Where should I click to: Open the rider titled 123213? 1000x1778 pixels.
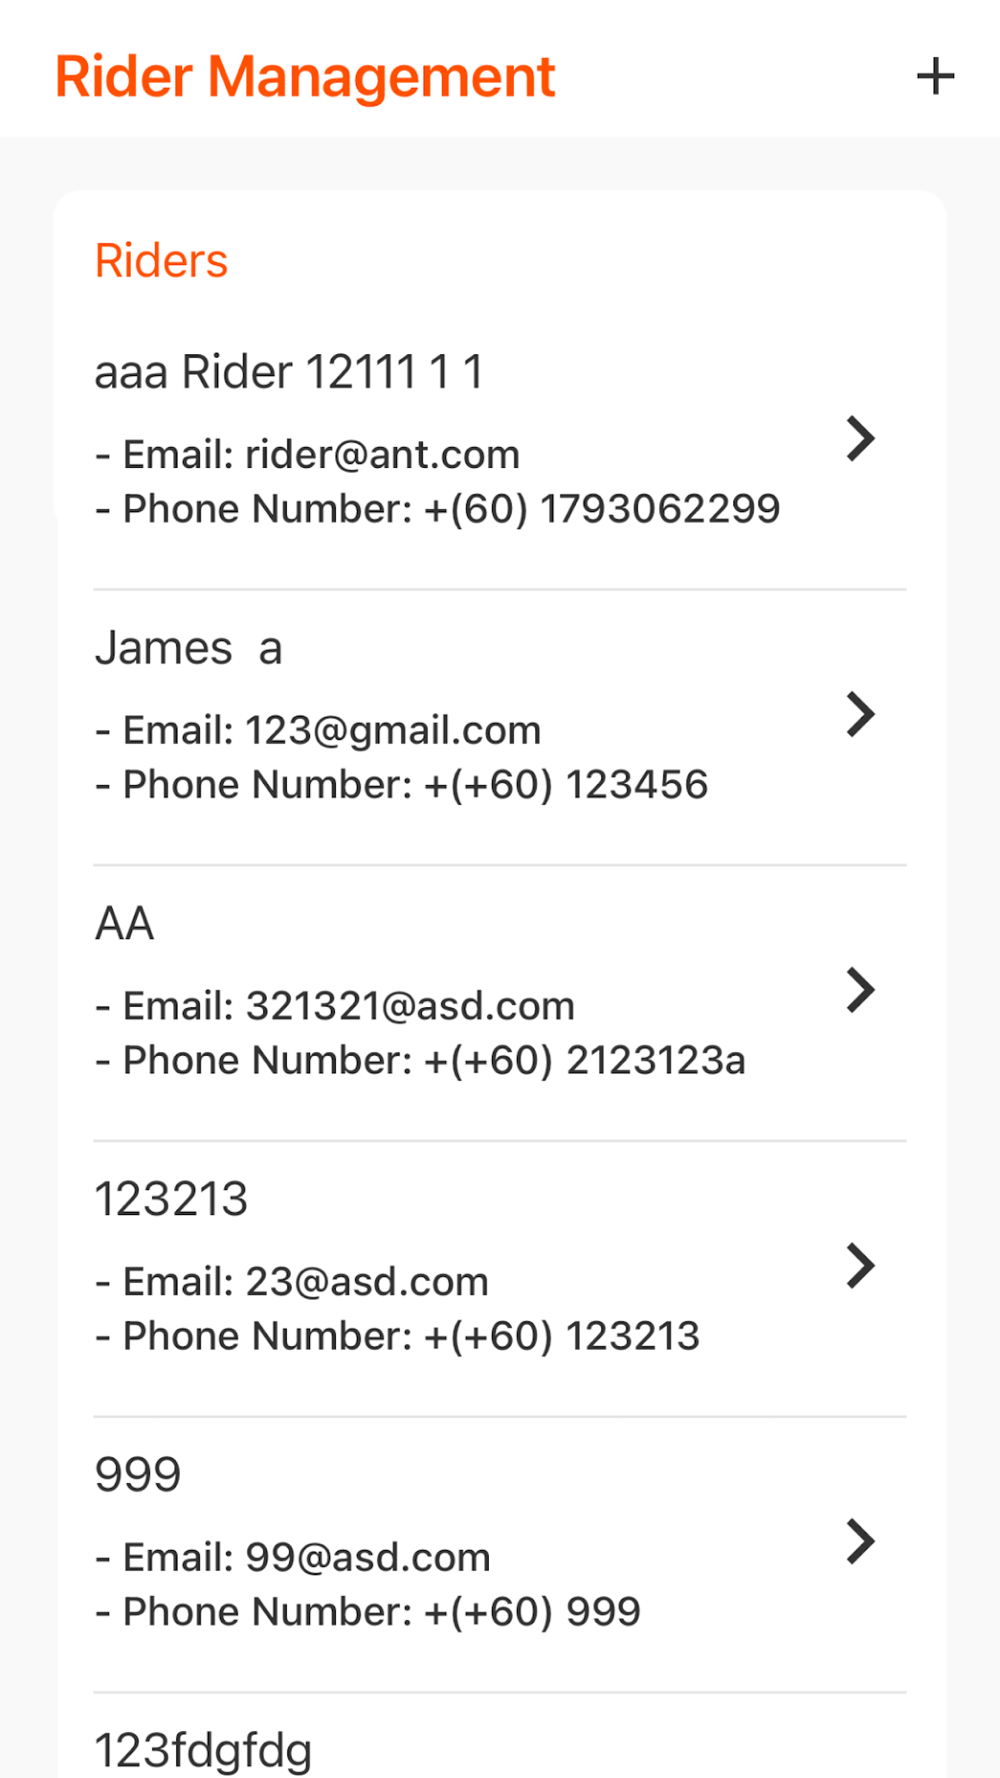[x=171, y=1199]
